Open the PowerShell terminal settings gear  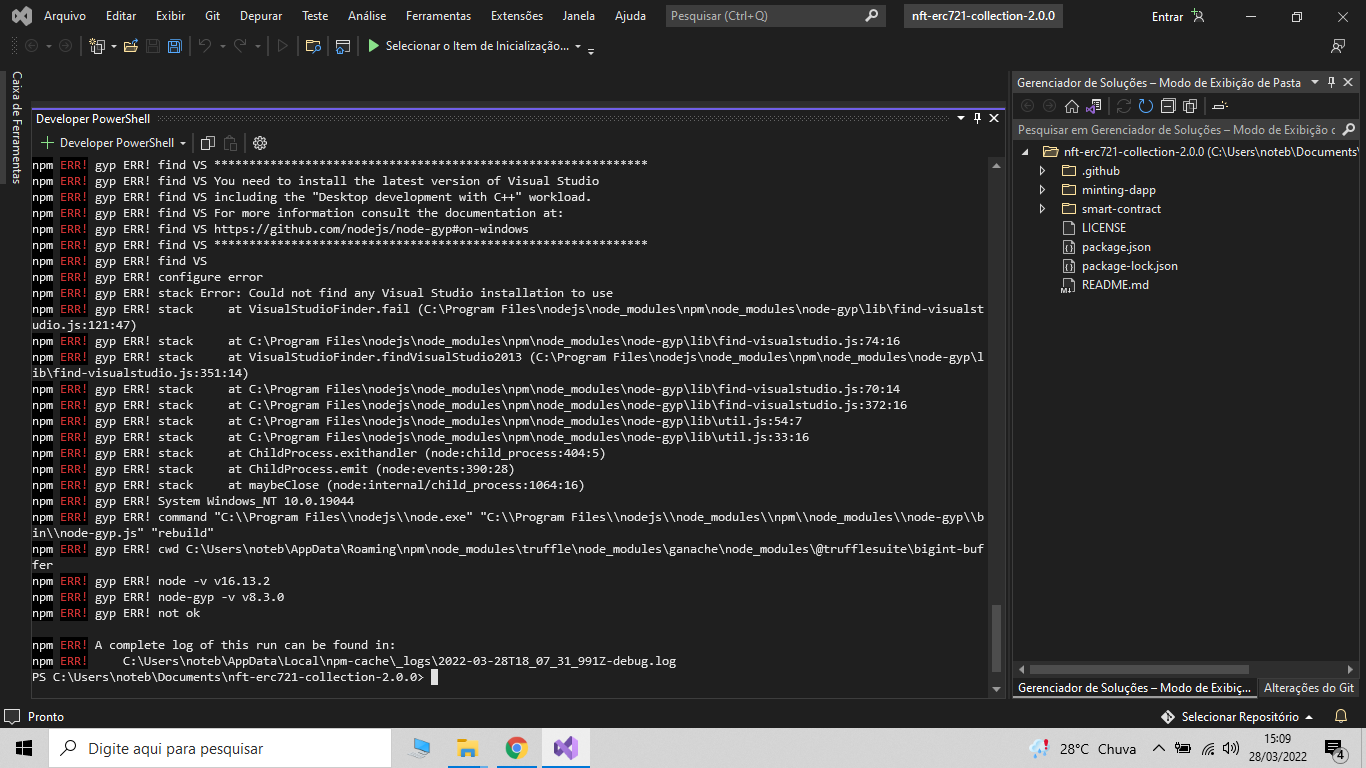pos(260,143)
